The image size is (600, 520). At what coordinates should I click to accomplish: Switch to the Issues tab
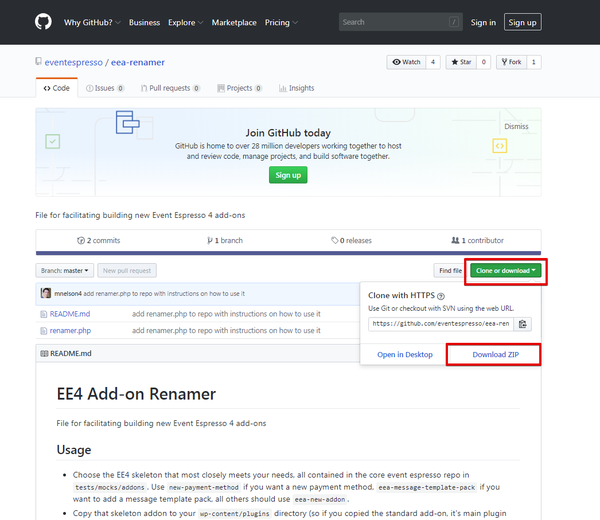(x=105, y=88)
